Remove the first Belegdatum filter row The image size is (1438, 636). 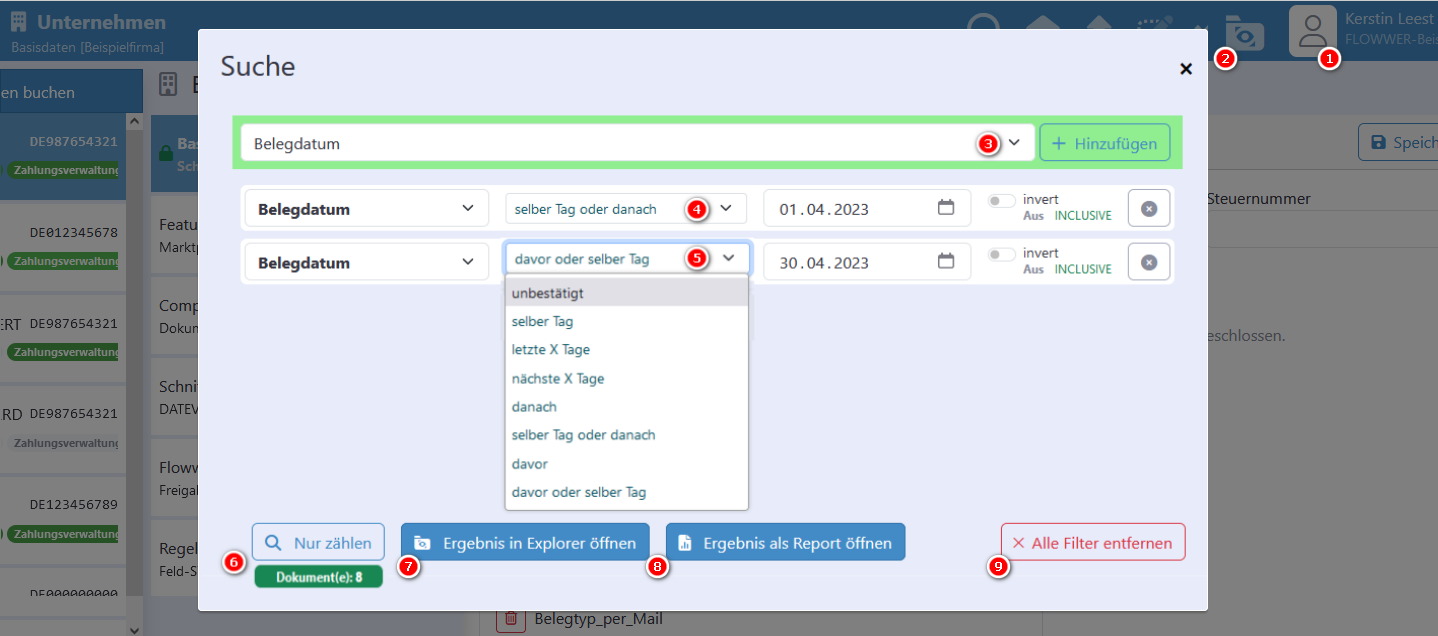click(x=1149, y=208)
